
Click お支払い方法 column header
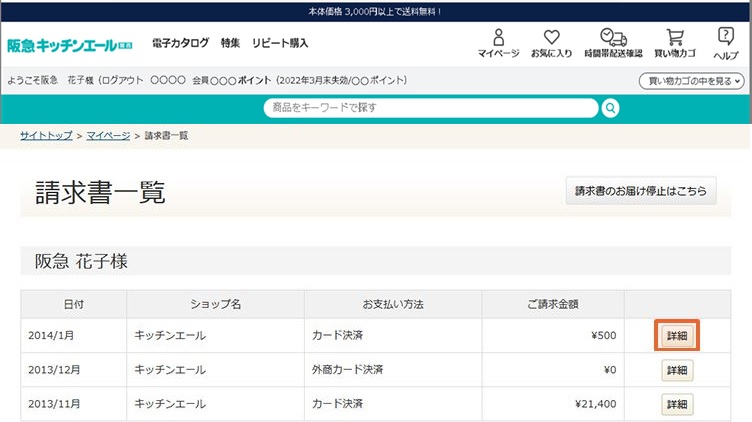[x=393, y=304]
